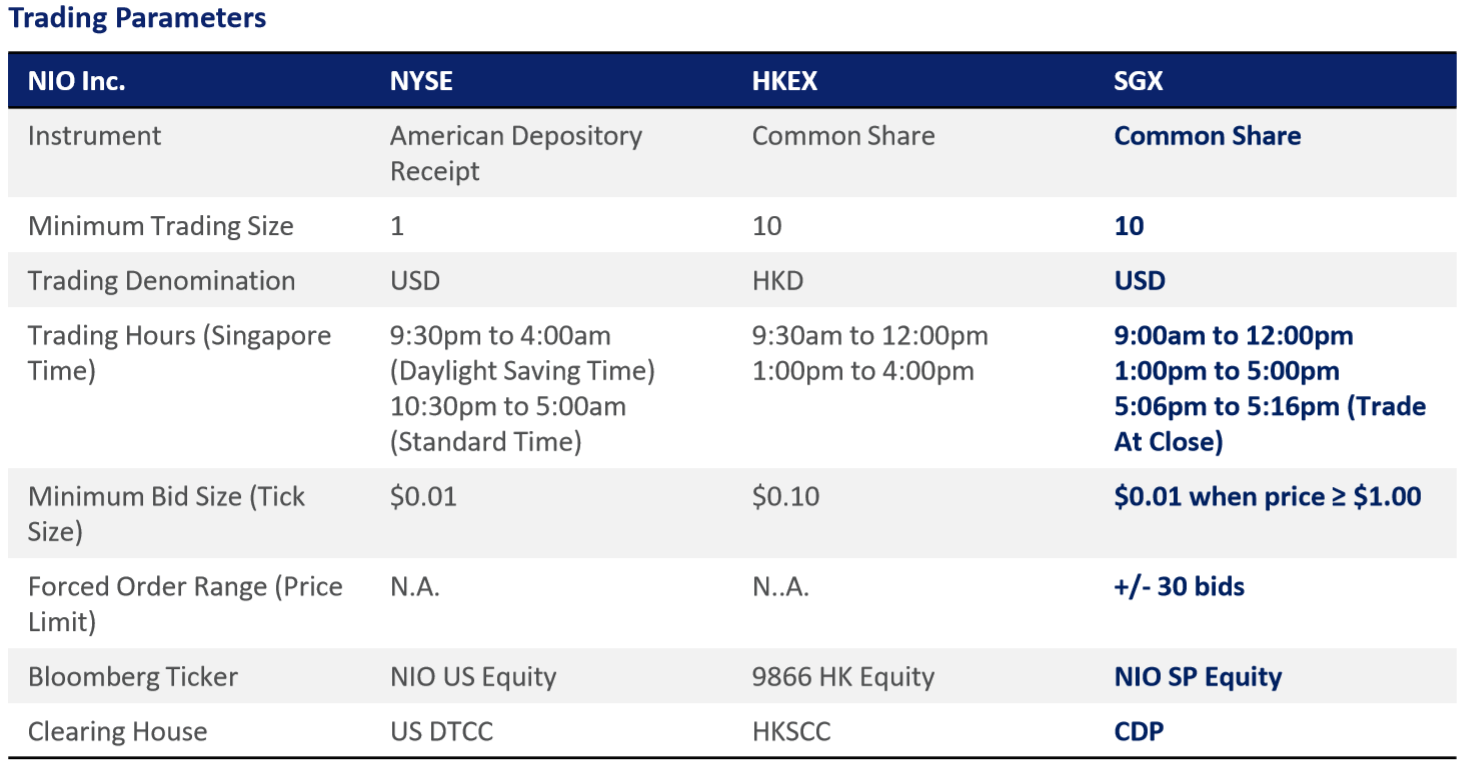Click the NYSE column header
The image size is (1466, 764).
421,81
